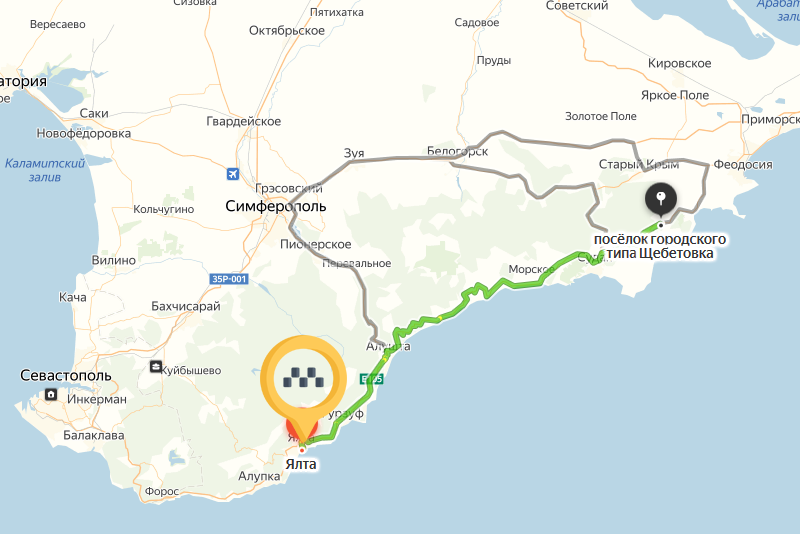Viewport: 800px width, 534px height.
Task: Click the briefcase icon beside Куйбышево
Action: pyautogui.click(x=156, y=367)
